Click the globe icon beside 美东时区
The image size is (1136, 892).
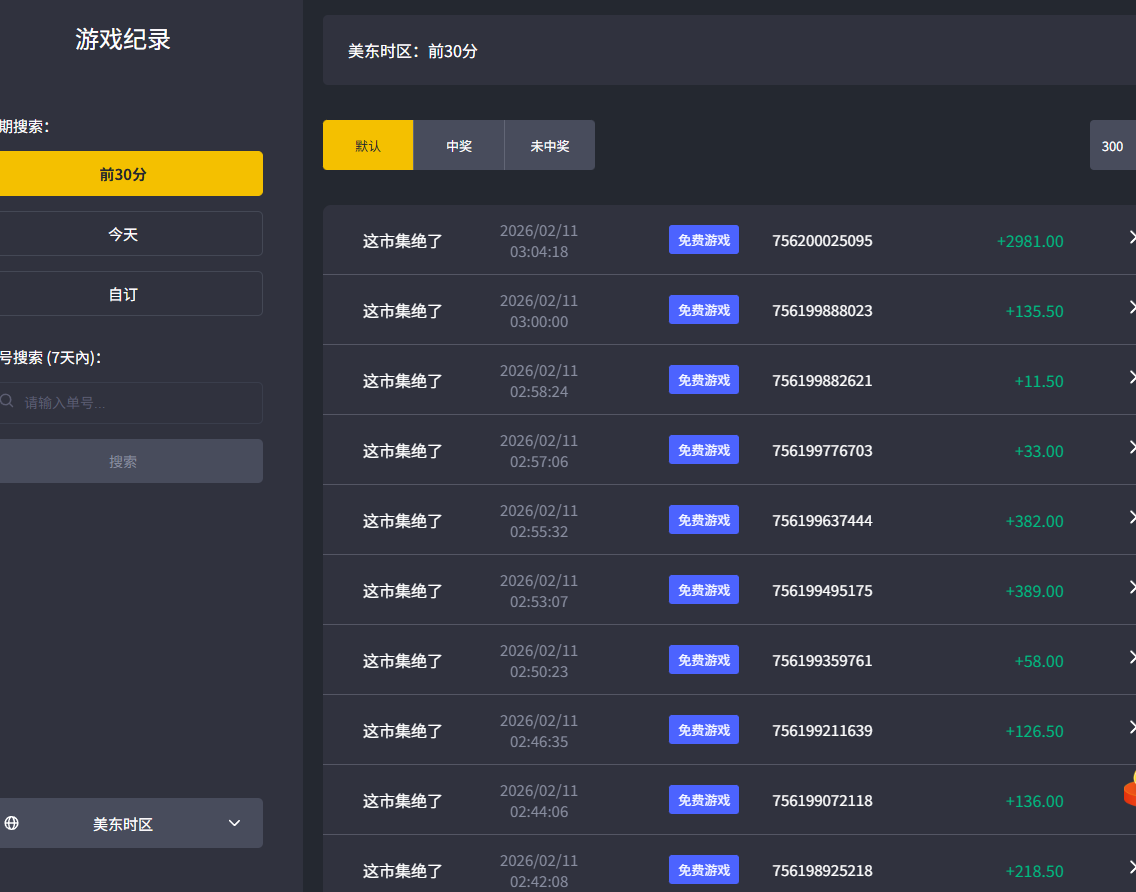pos(12,823)
